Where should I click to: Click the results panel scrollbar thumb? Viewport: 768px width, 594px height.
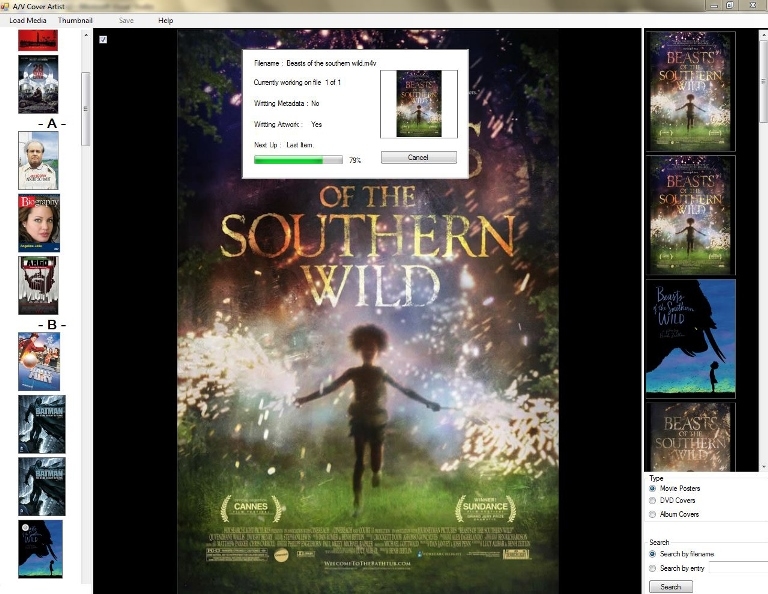[764, 81]
